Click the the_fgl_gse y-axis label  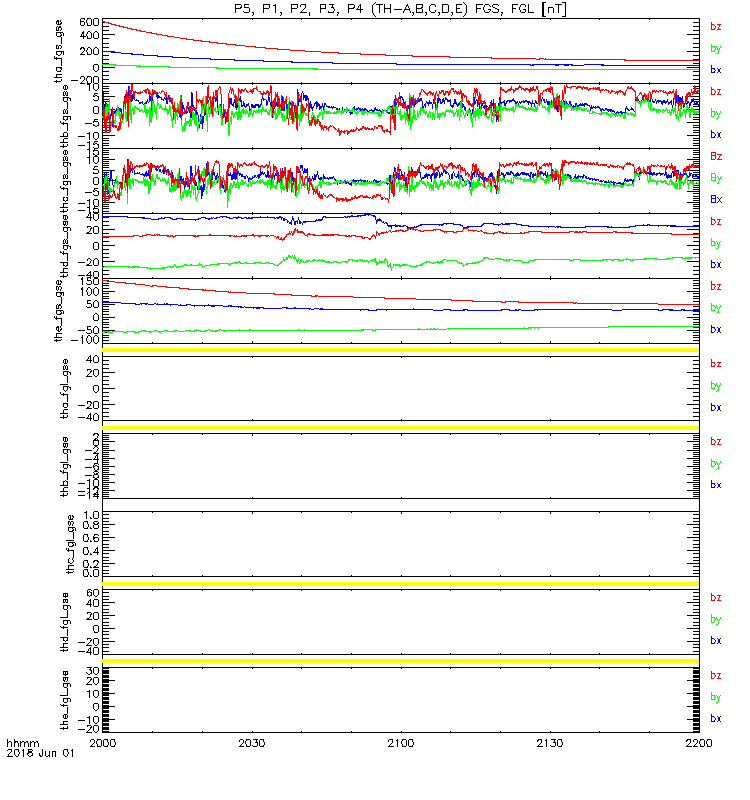click(x=65, y=700)
